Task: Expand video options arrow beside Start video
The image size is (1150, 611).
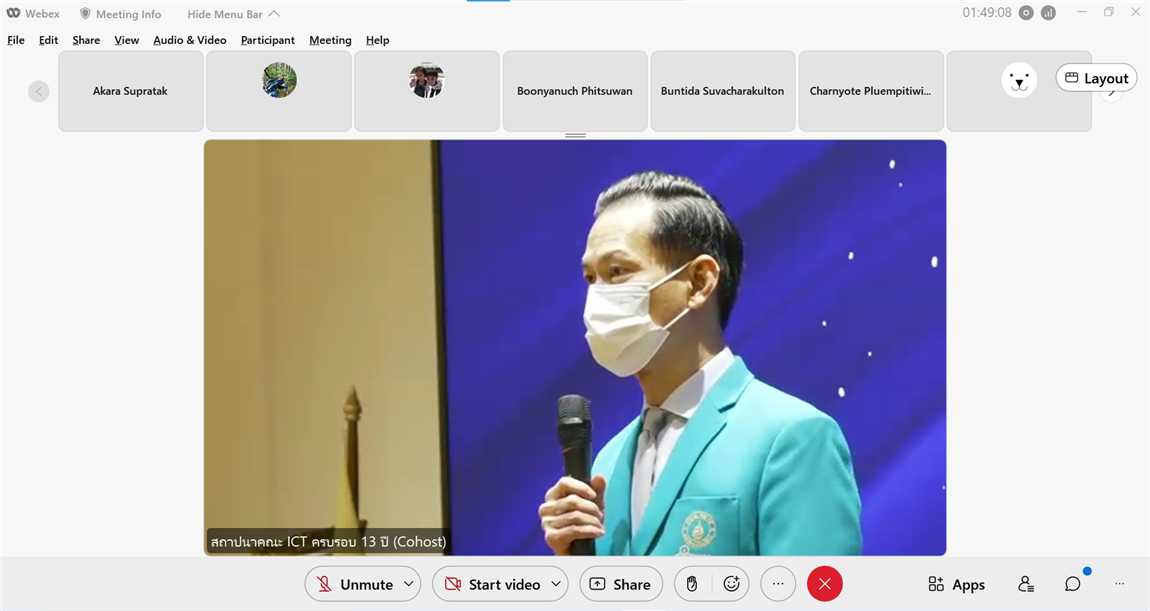Action: (555, 584)
